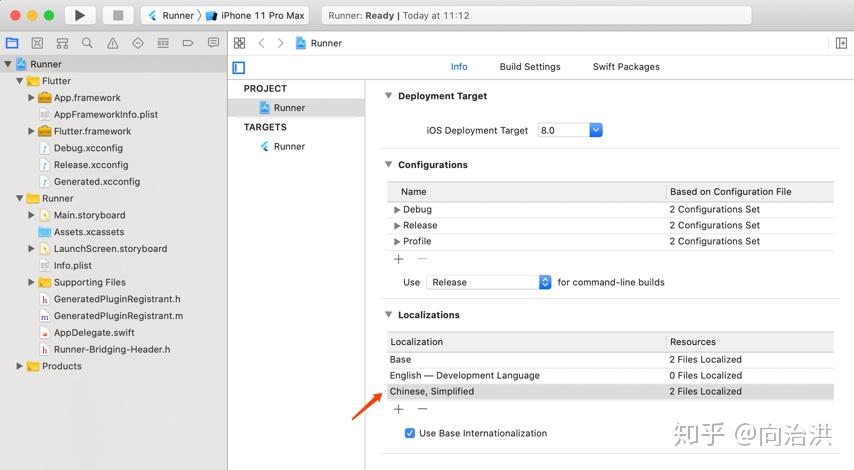Collapse the Configurations section
Image resolution: width=854 pixels, height=470 pixels.
388,164
